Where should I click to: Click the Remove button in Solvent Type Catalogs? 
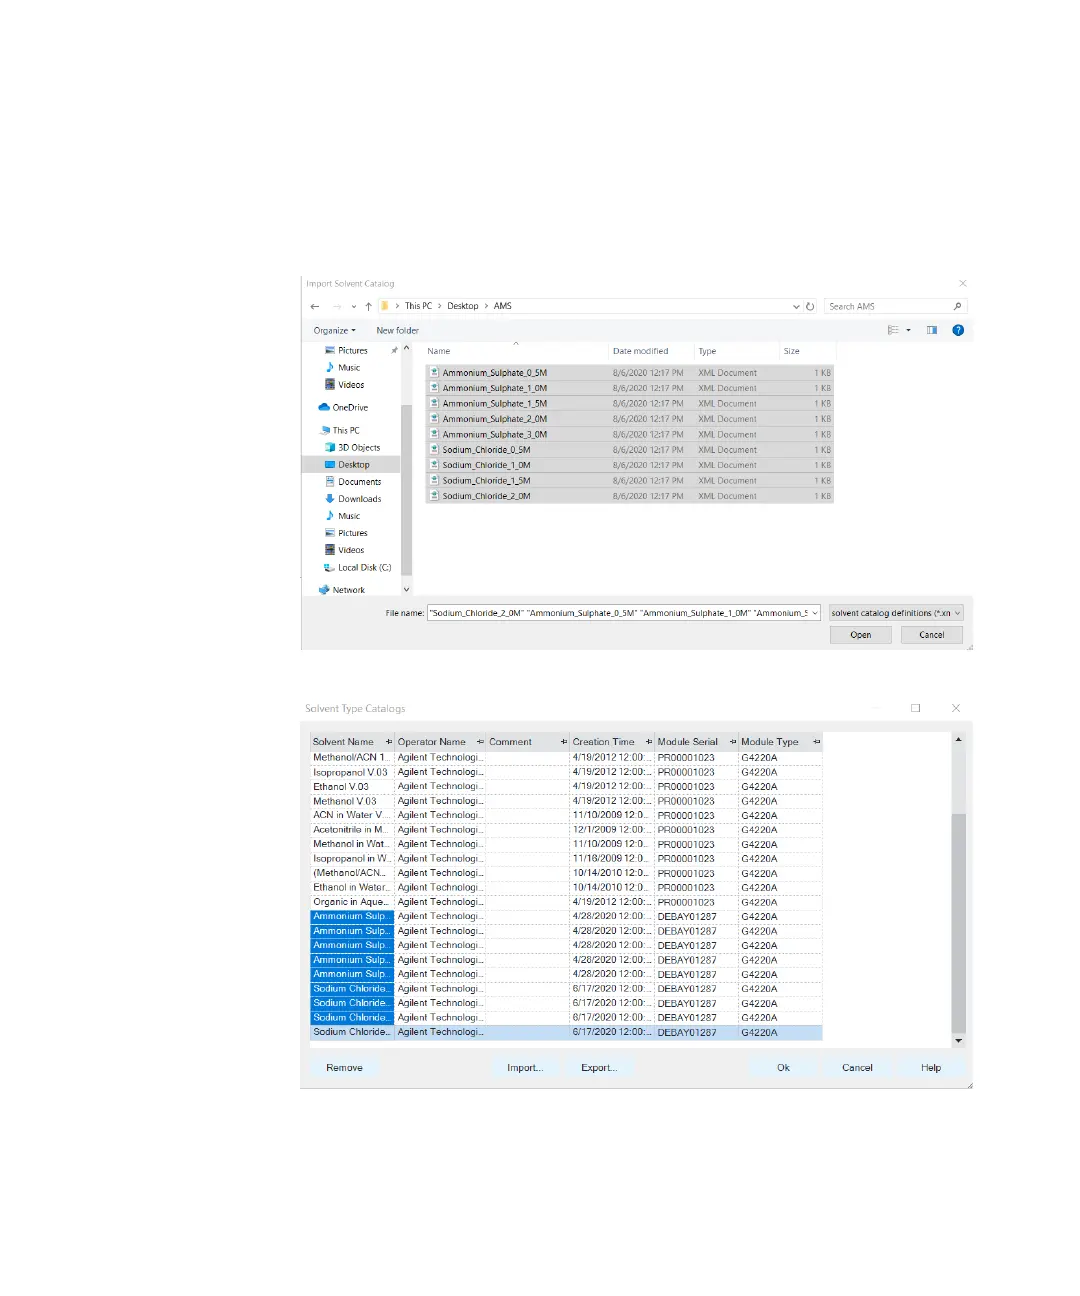coord(344,1068)
